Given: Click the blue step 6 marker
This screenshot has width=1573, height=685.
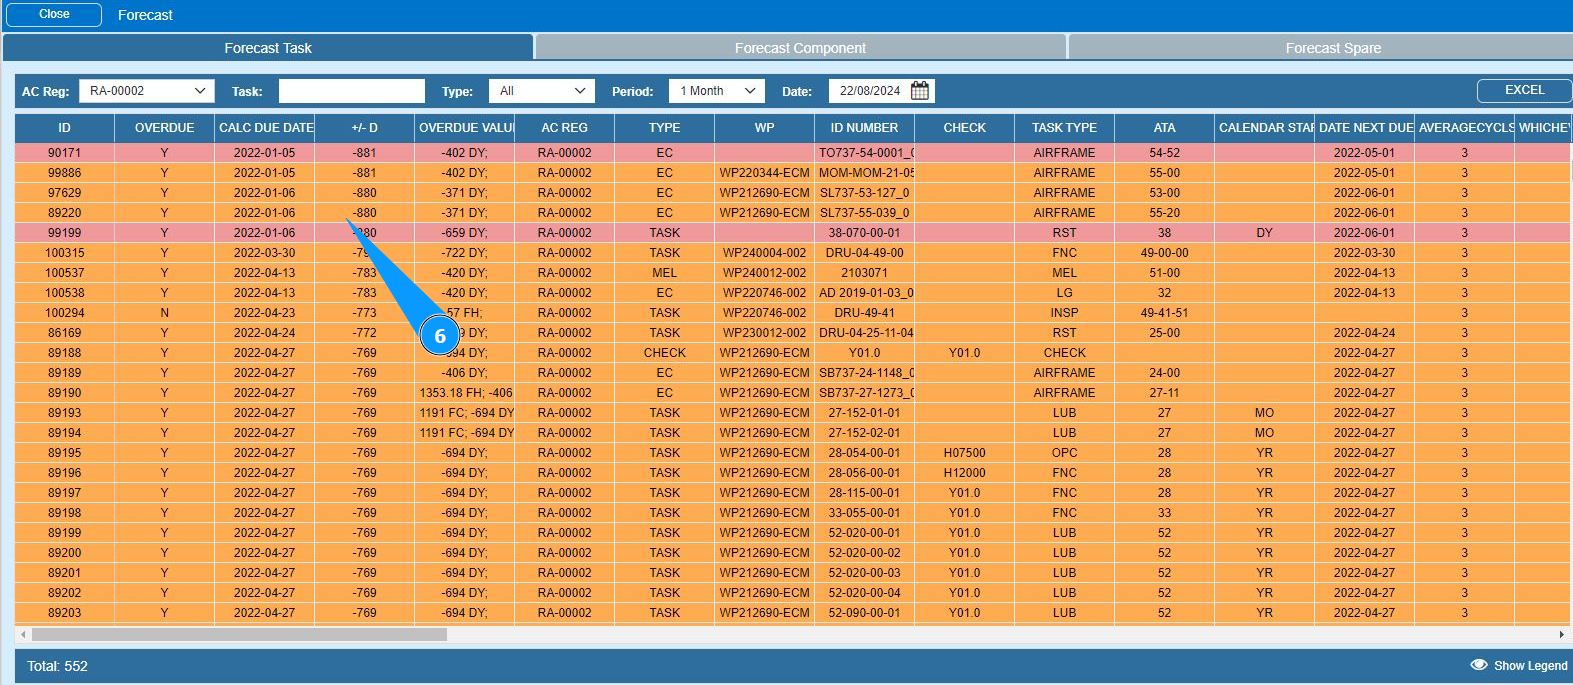Looking at the screenshot, I should pos(439,336).
